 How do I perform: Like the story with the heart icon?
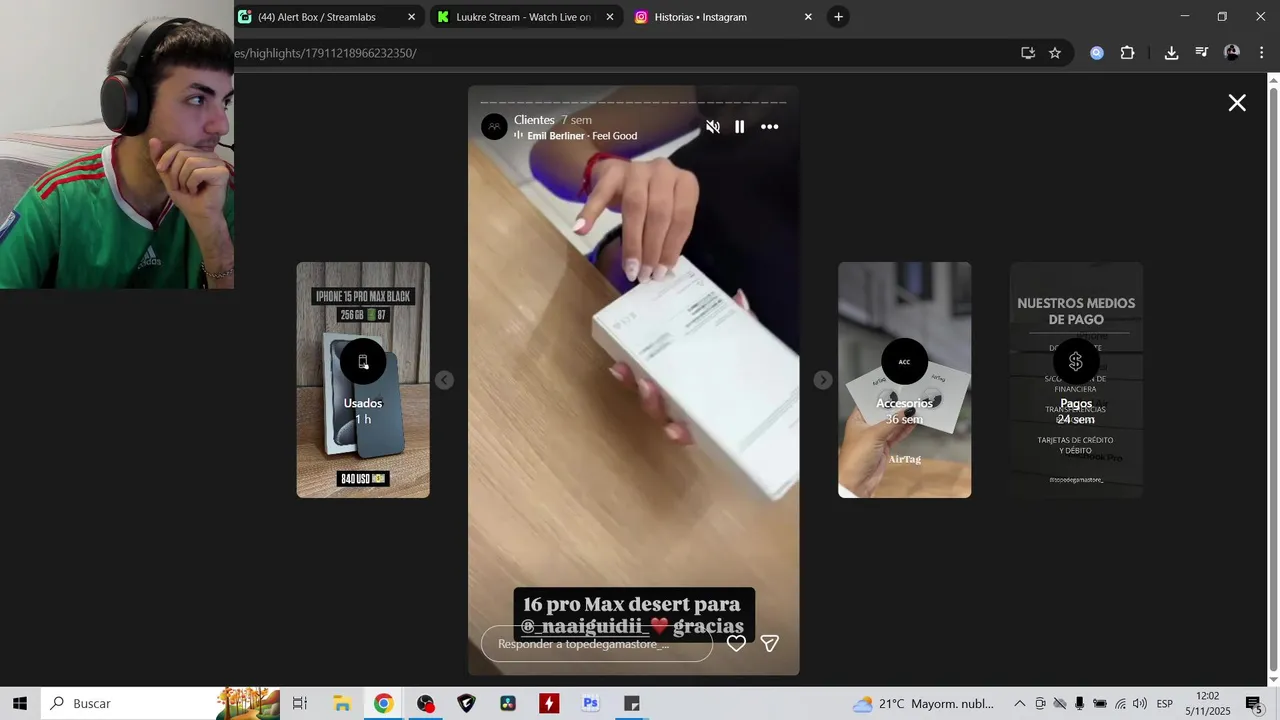point(736,644)
